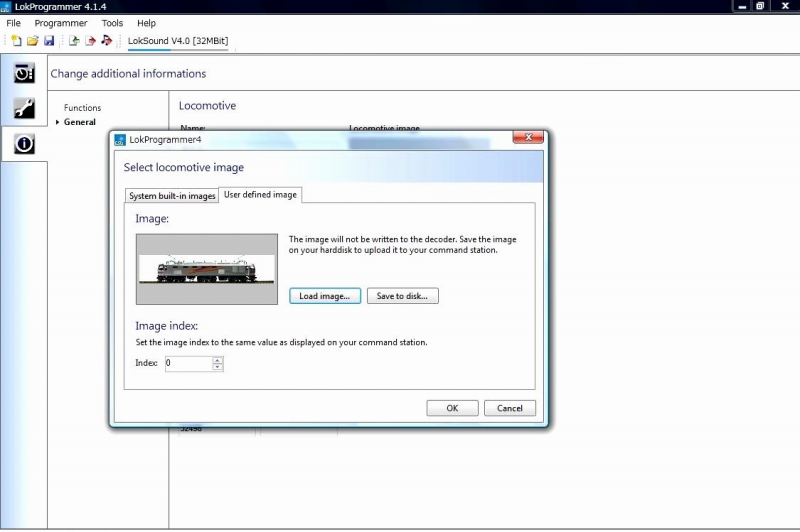The image size is (800, 532).
Task: Switch to System built-in images tab
Action: 172,196
